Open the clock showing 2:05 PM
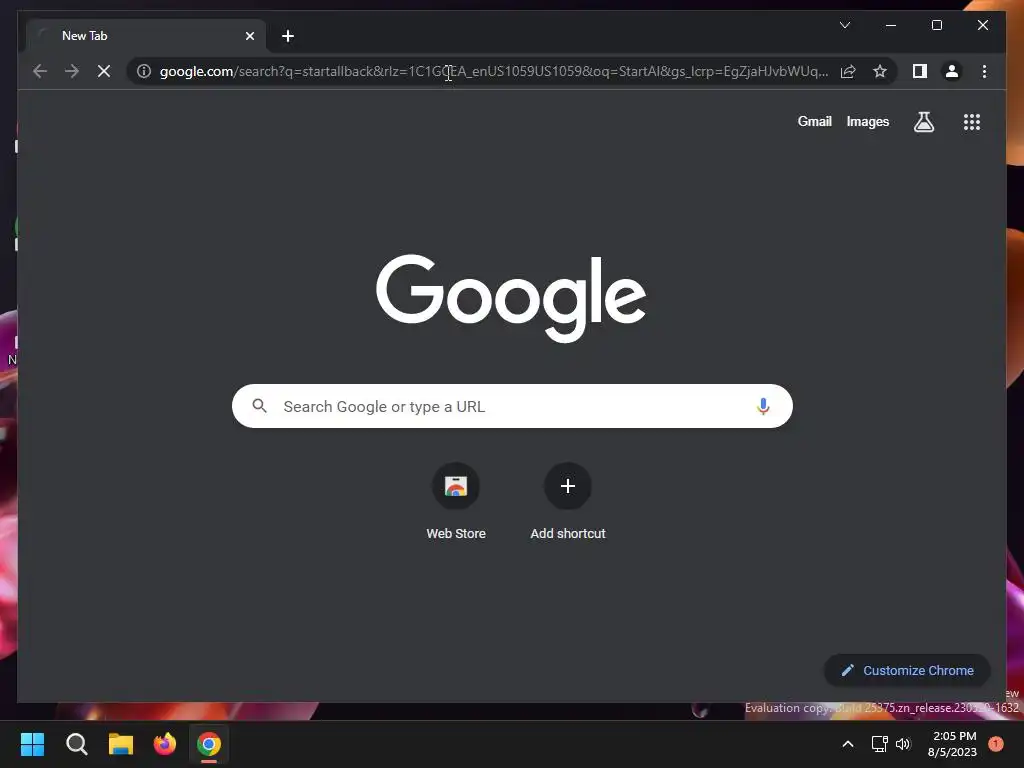This screenshot has width=1024, height=768. pos(952,744)
